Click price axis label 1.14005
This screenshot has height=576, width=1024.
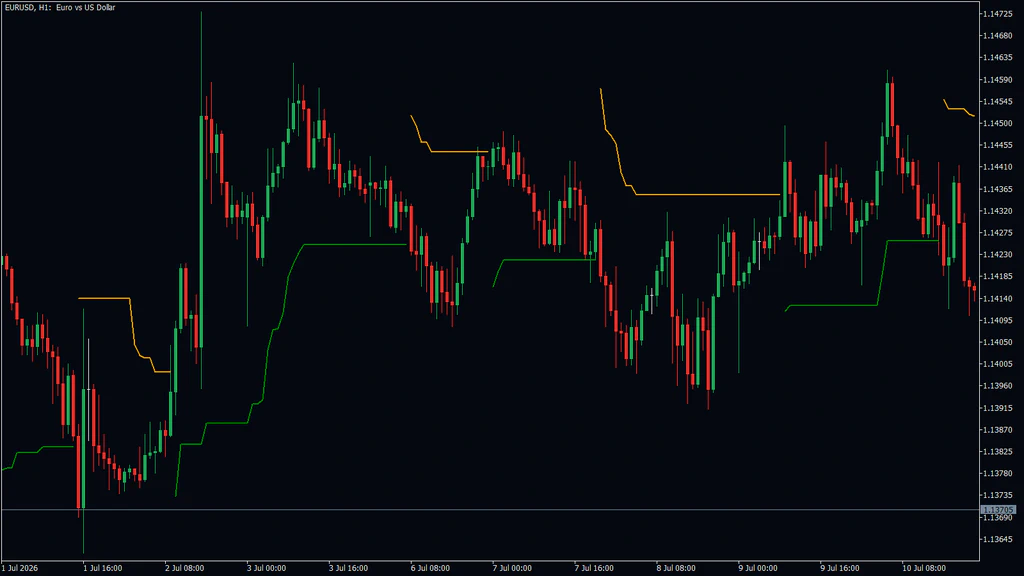click(x=998, y=364)
